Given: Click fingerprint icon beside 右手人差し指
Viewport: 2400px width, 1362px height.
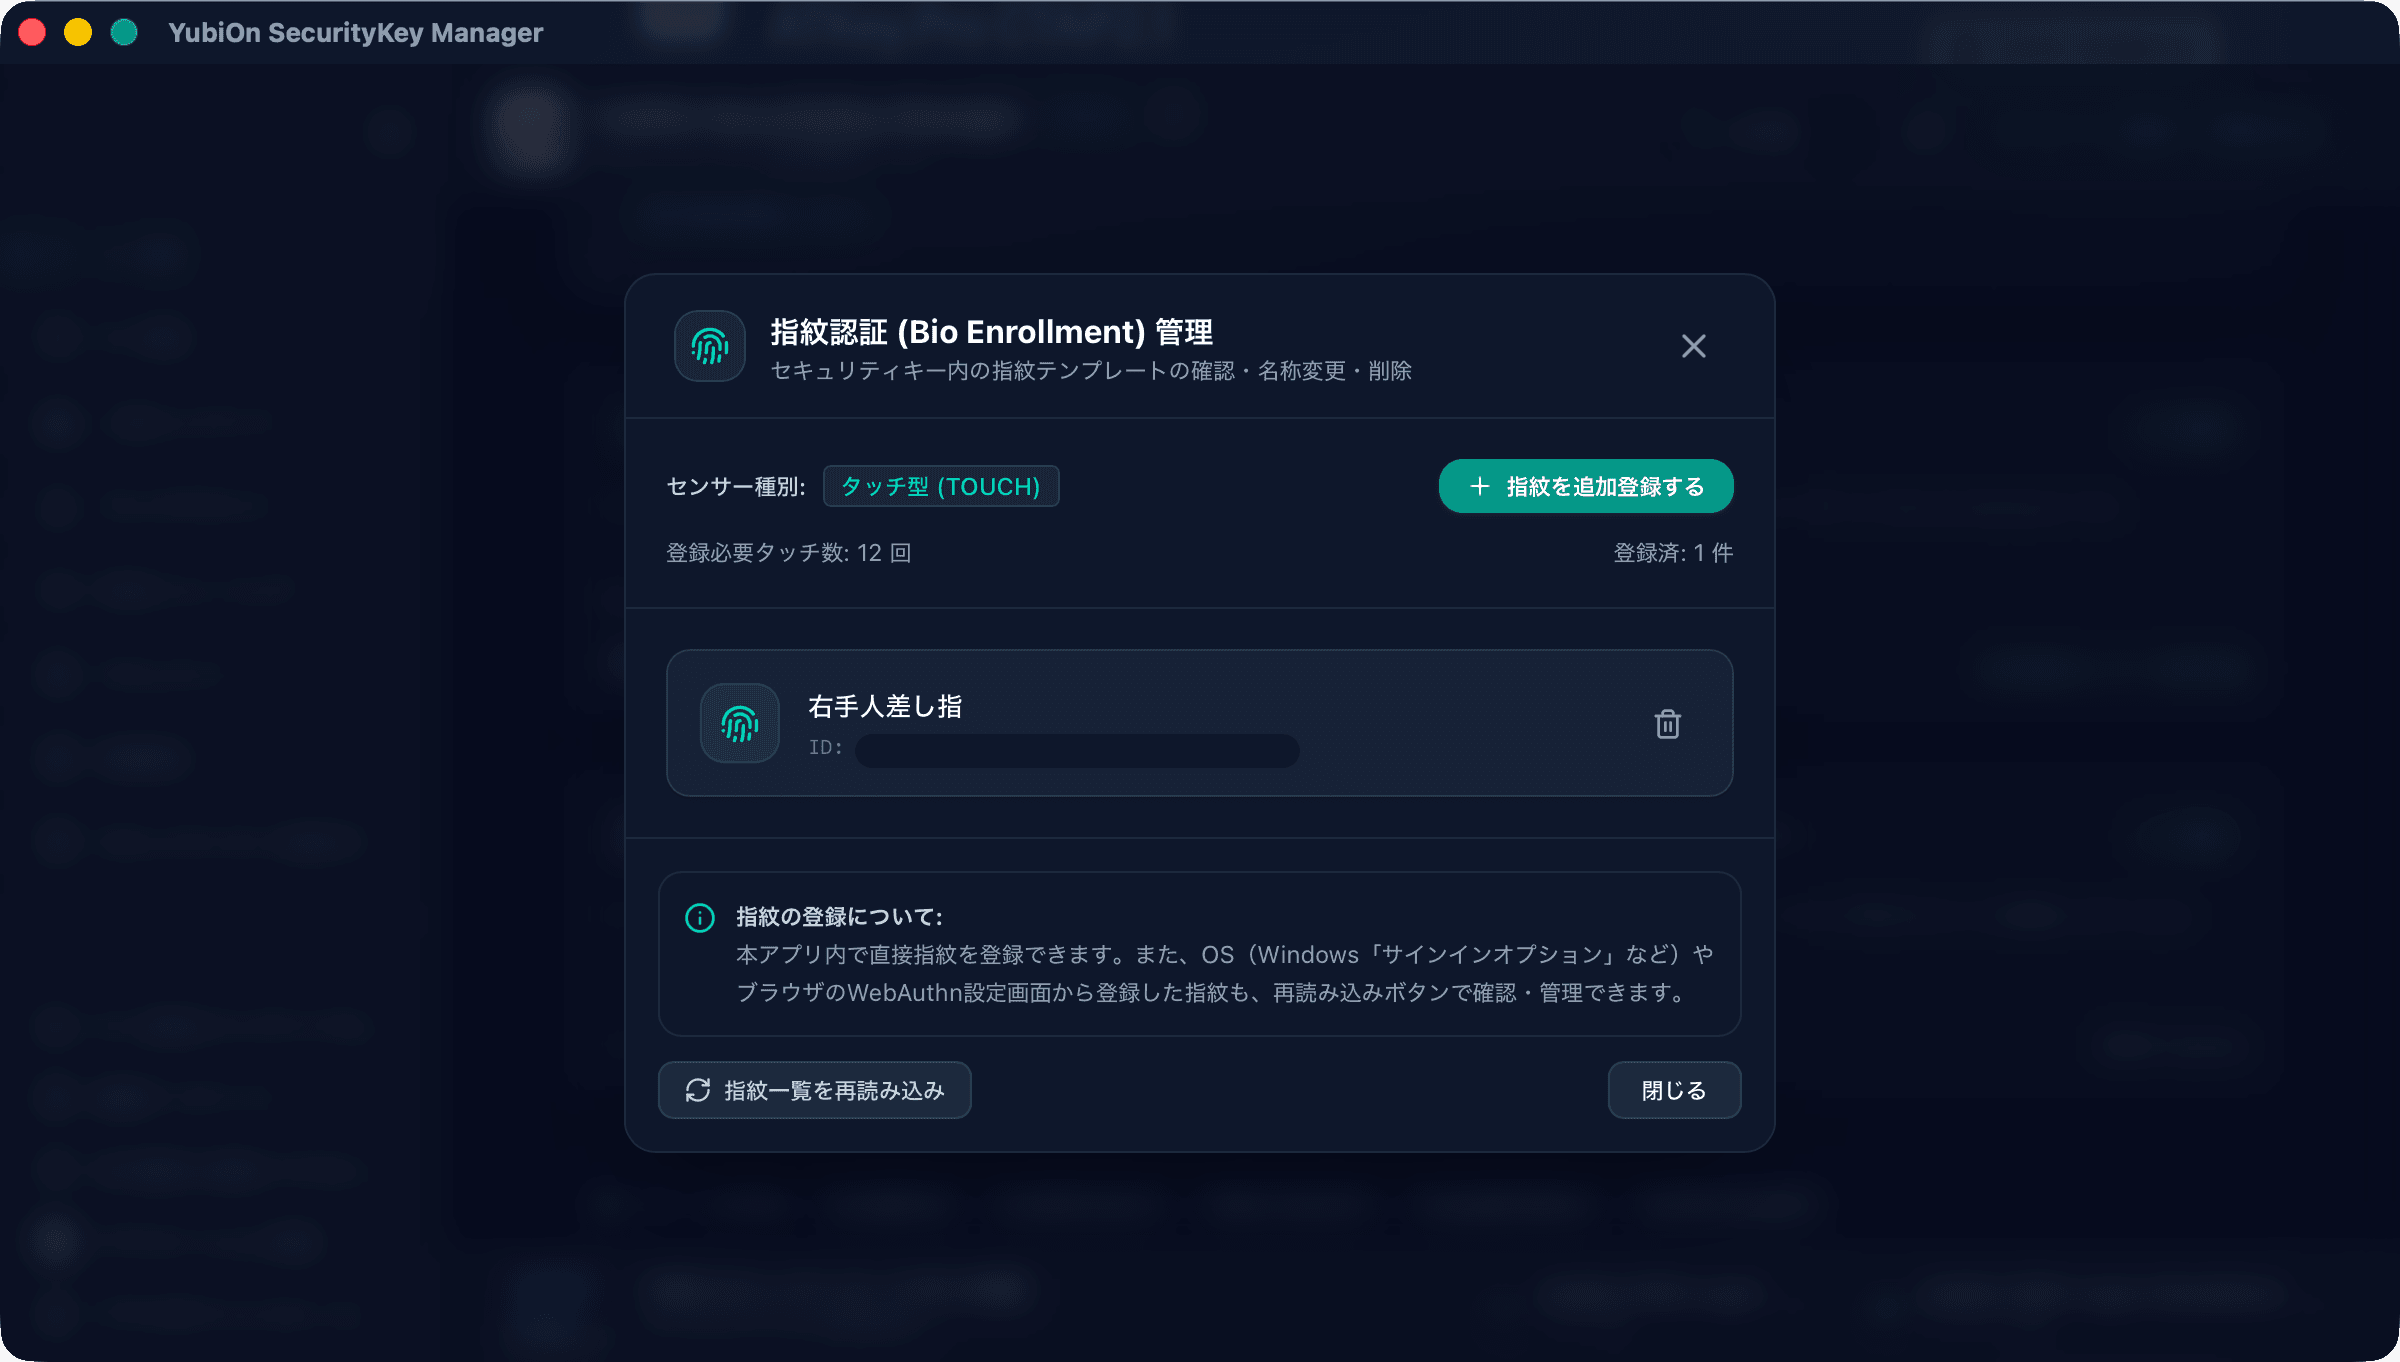Looking at the screenshot, I should 740,723.
